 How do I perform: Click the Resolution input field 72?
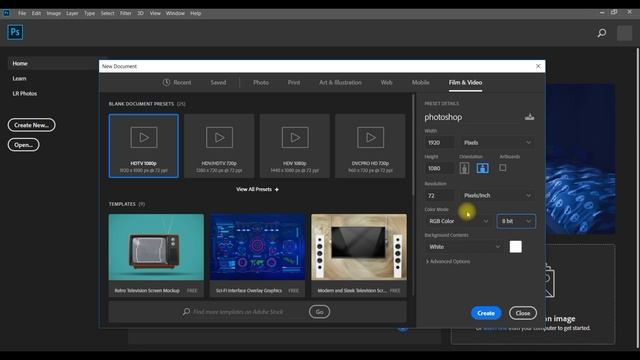pos(440,196)
